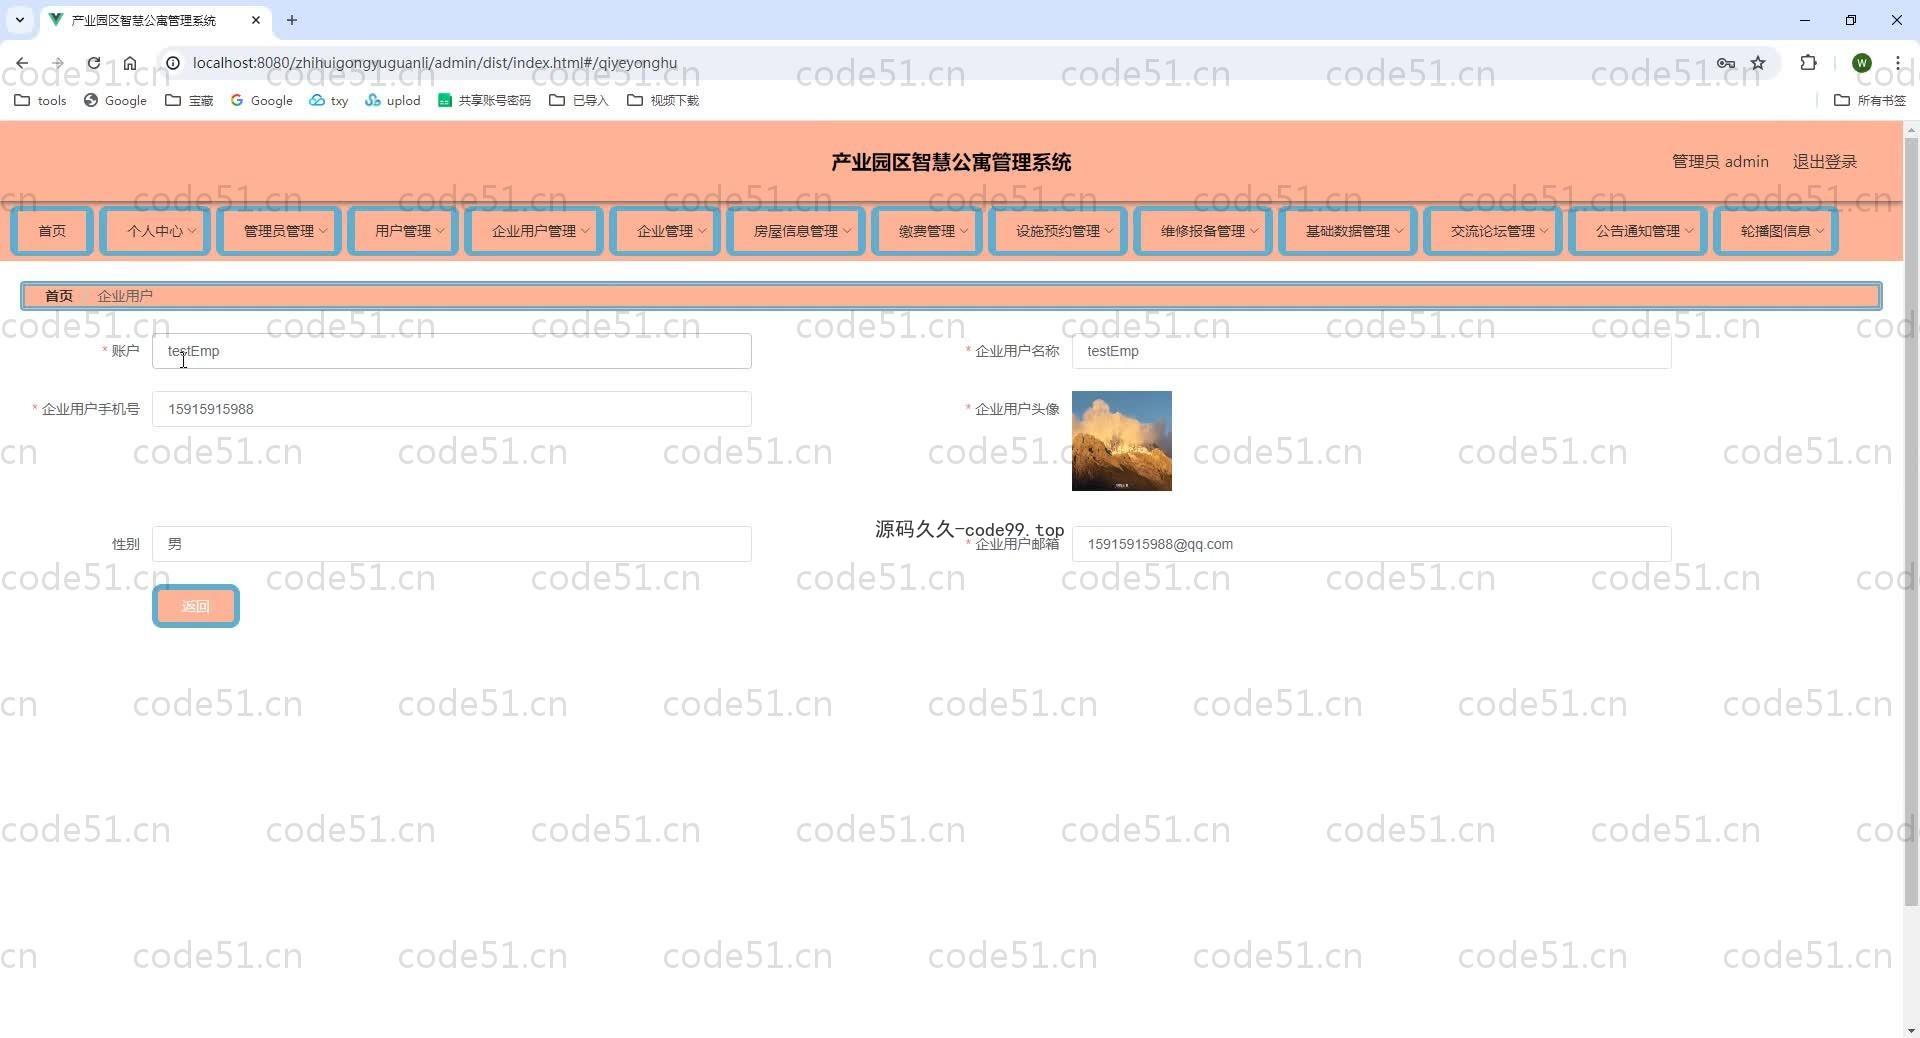Open the 宝藏 bookmark folder

(189, 100)
